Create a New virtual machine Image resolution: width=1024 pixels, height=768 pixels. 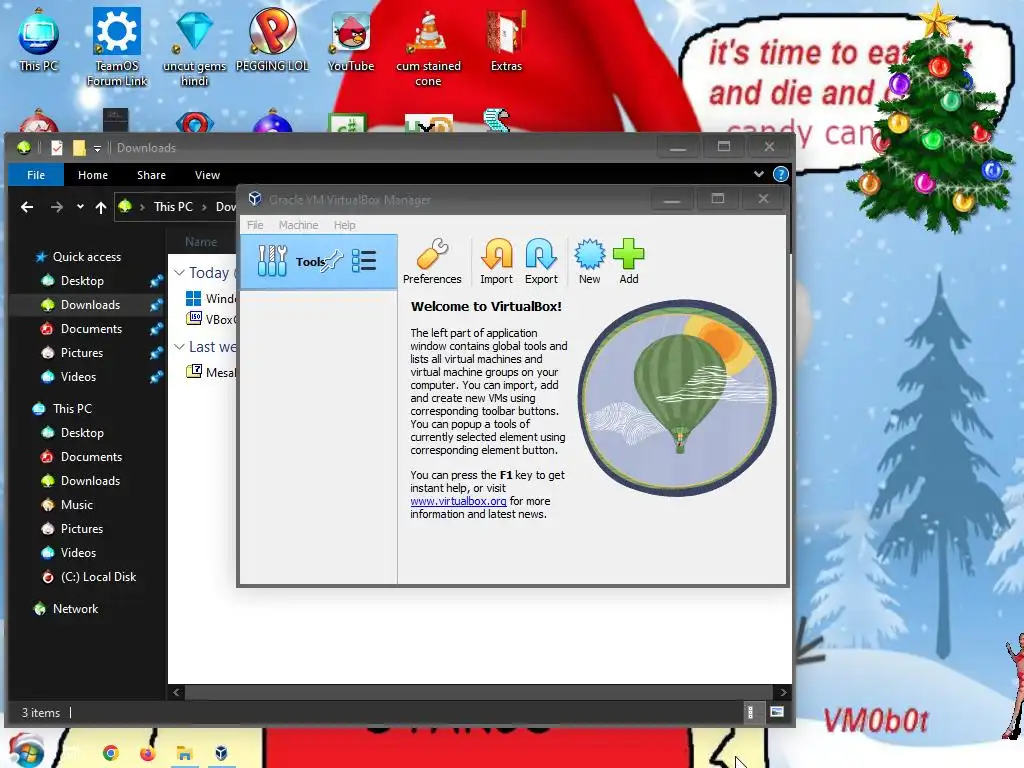589,261
